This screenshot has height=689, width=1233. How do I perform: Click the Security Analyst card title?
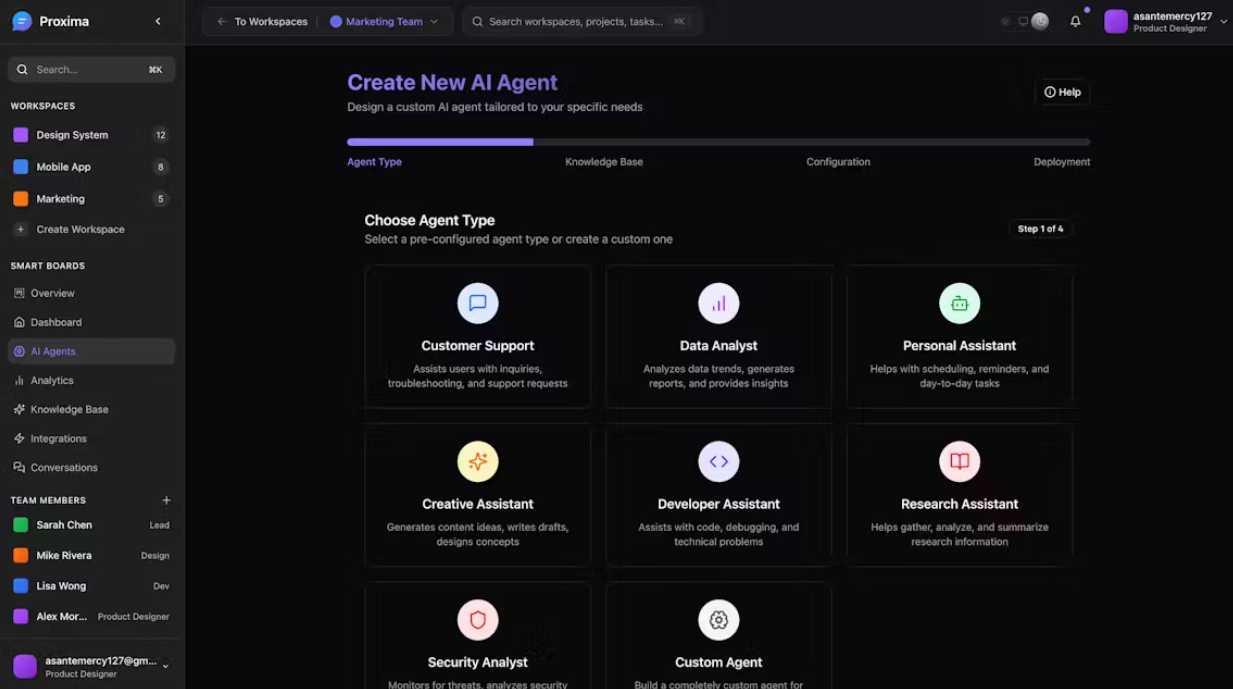478,662
